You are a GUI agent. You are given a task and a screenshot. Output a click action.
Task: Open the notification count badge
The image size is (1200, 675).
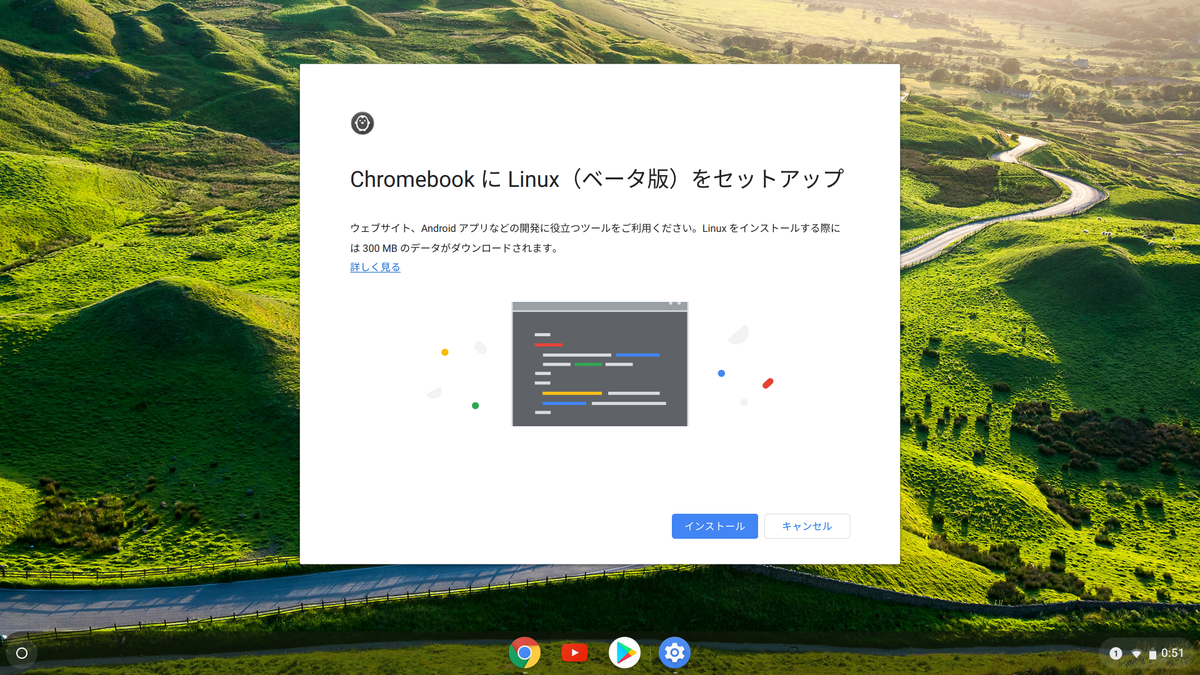(x=1116, y=653)
